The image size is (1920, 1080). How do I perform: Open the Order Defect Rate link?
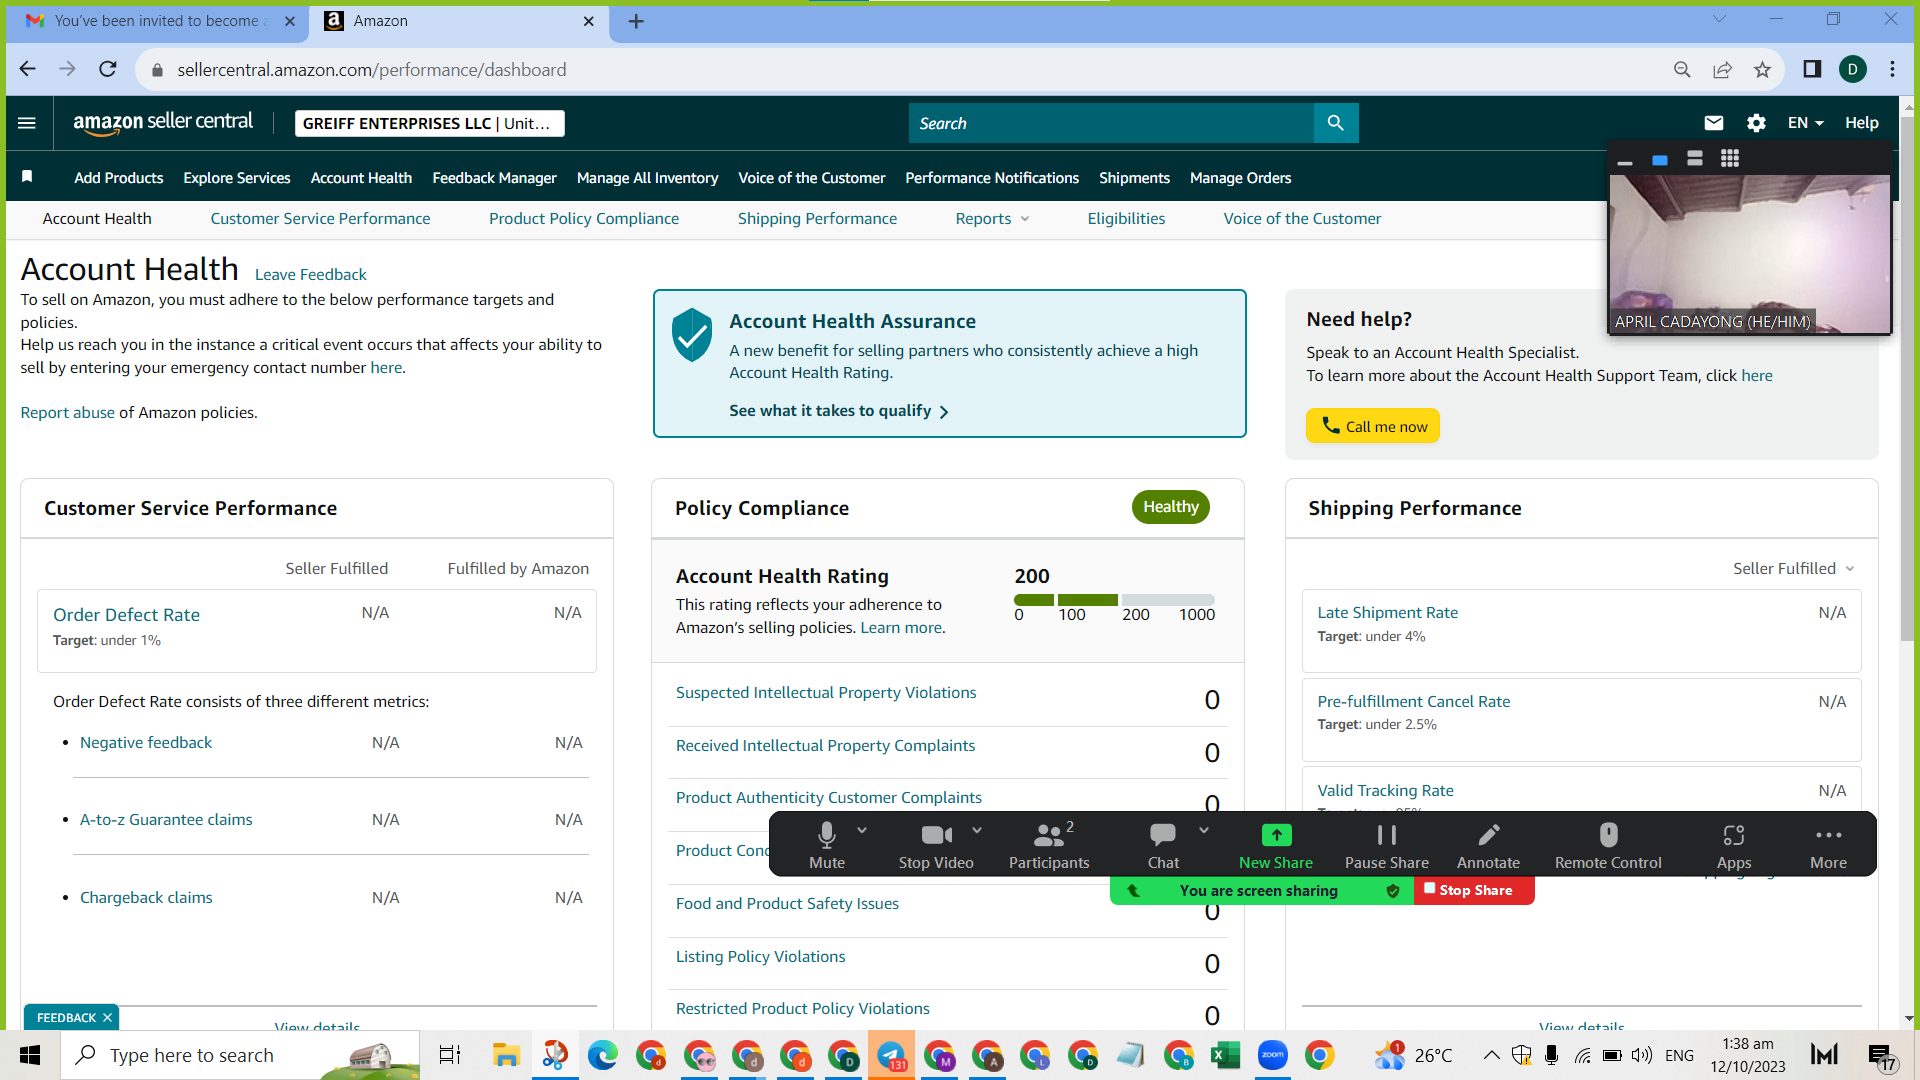pyautogui.click(x=126, y=614)
